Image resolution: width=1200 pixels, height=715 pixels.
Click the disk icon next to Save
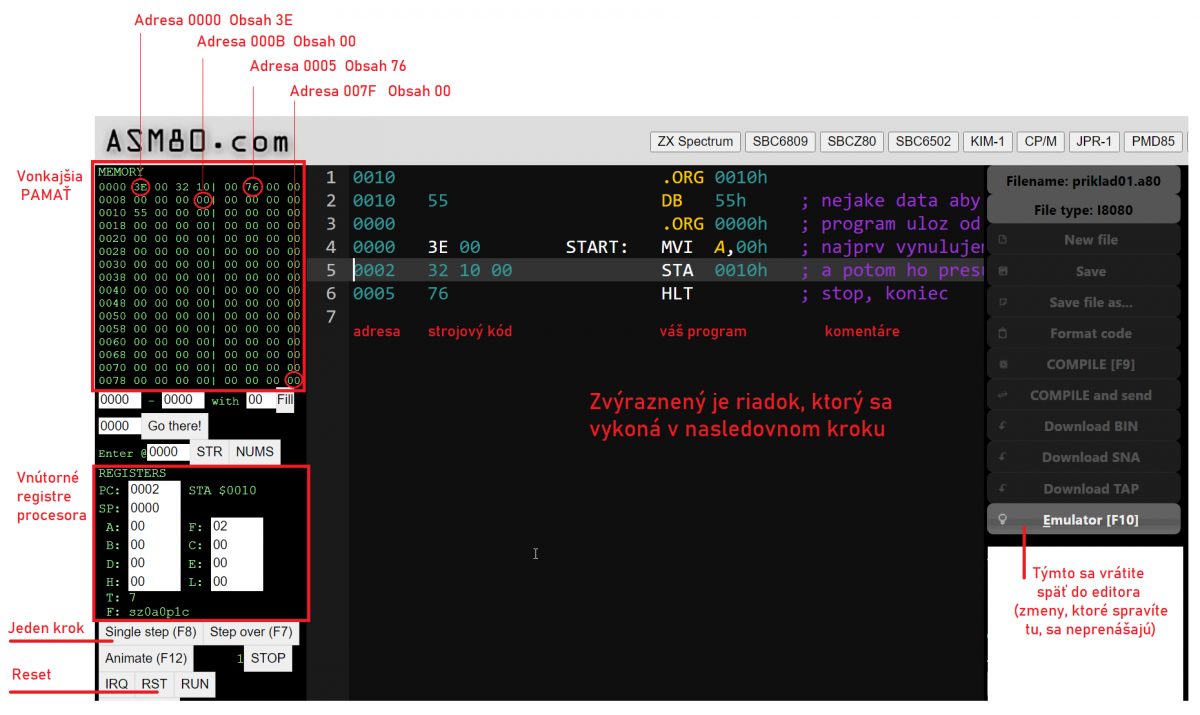(1002, 271)
